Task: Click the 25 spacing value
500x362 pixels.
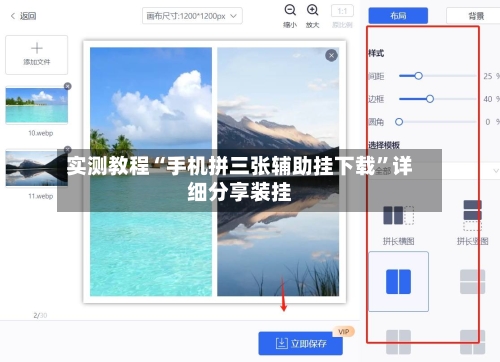Action: [488, 76]
